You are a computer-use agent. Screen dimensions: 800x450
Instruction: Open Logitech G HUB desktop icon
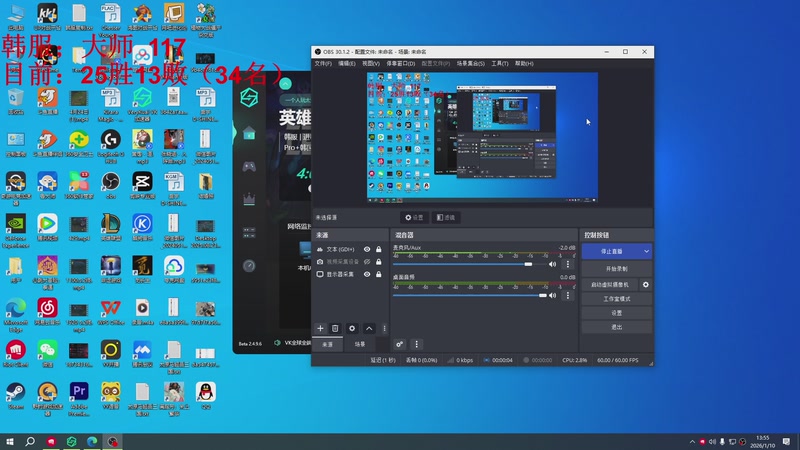tap(110, 145)
